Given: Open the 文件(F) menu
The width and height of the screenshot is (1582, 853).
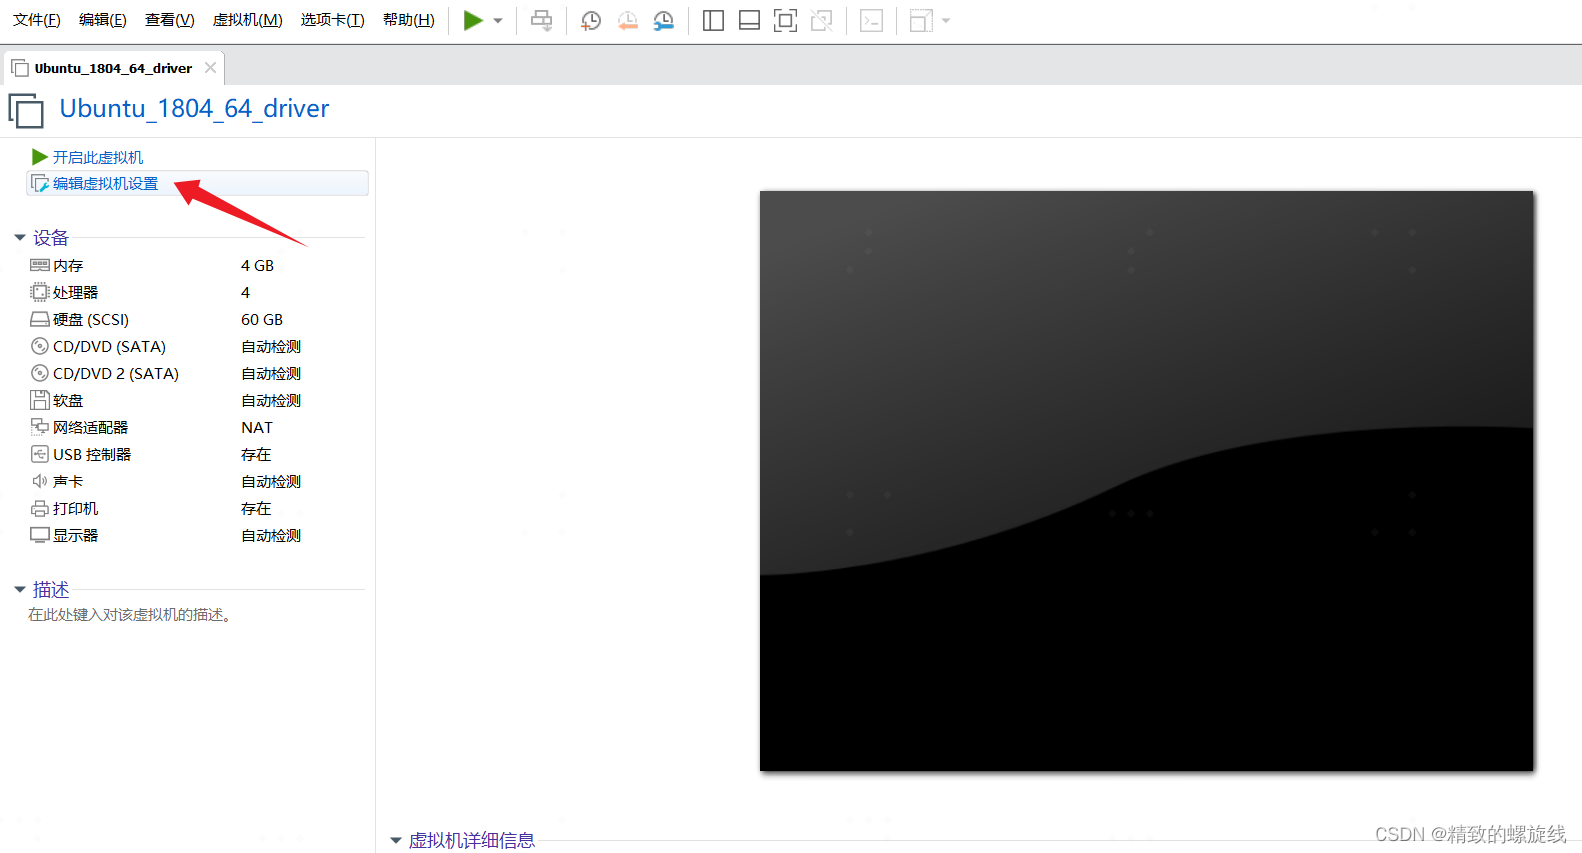Looking at the screenshot, I should point(37,20).
